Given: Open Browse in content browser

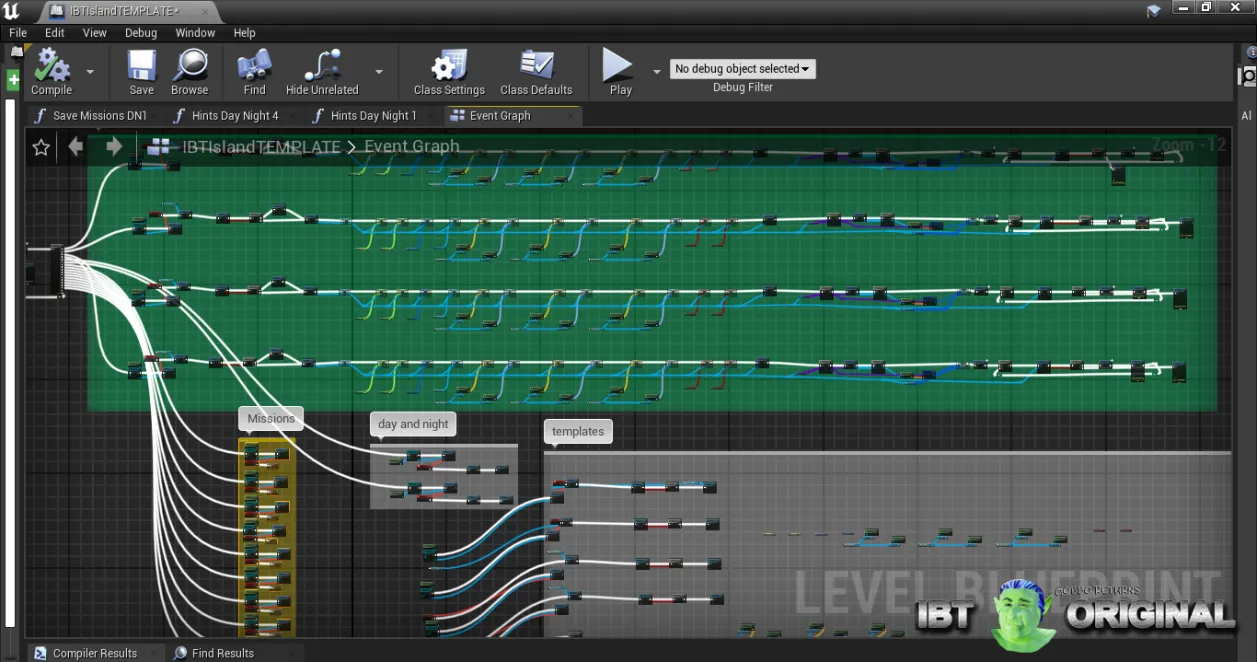Looking at the screenshot, I should (x=189, y=72).
